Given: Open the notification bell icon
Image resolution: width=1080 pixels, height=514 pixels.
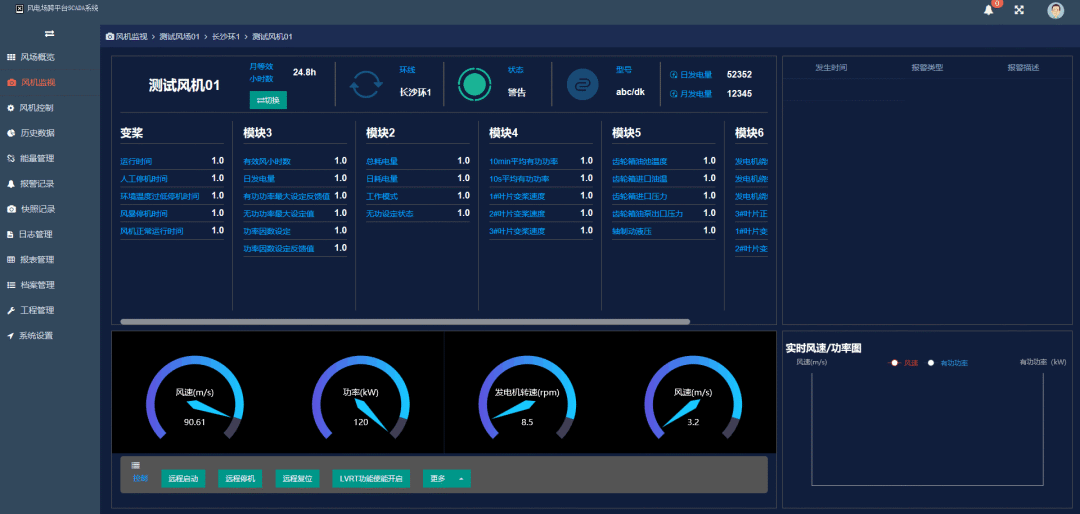Looking at the screenshot, I should point(988,10).
